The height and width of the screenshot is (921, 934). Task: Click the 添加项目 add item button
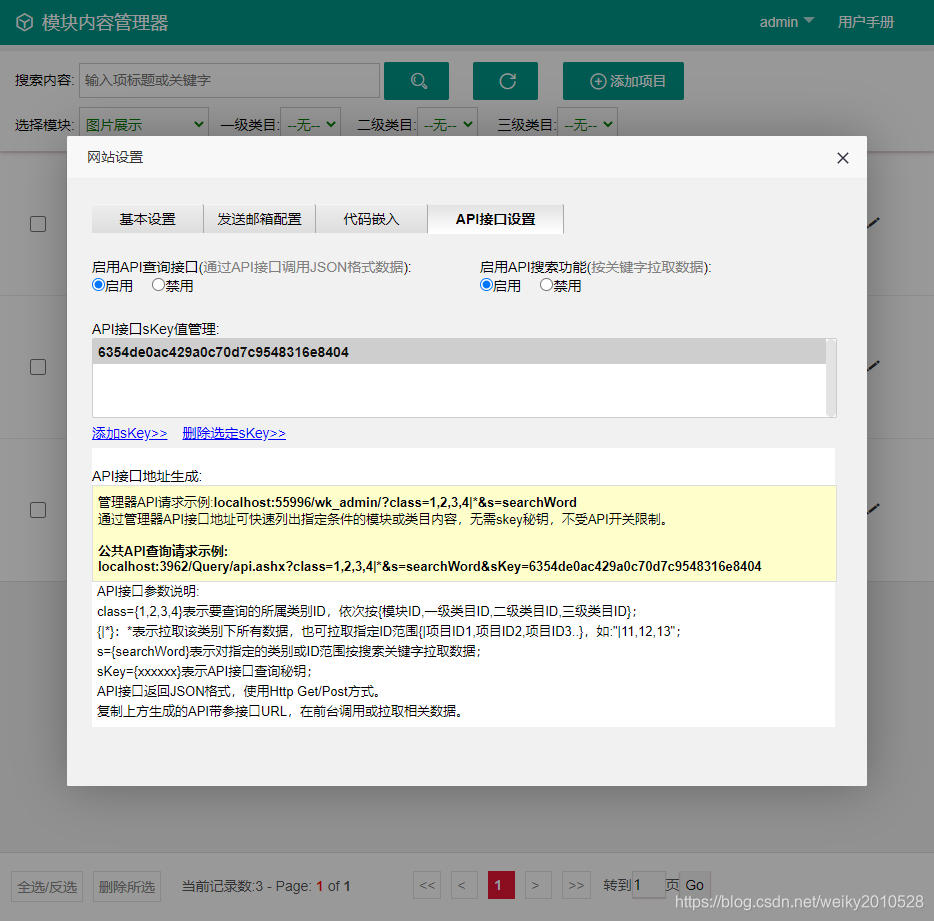click(x=623, y=81)
